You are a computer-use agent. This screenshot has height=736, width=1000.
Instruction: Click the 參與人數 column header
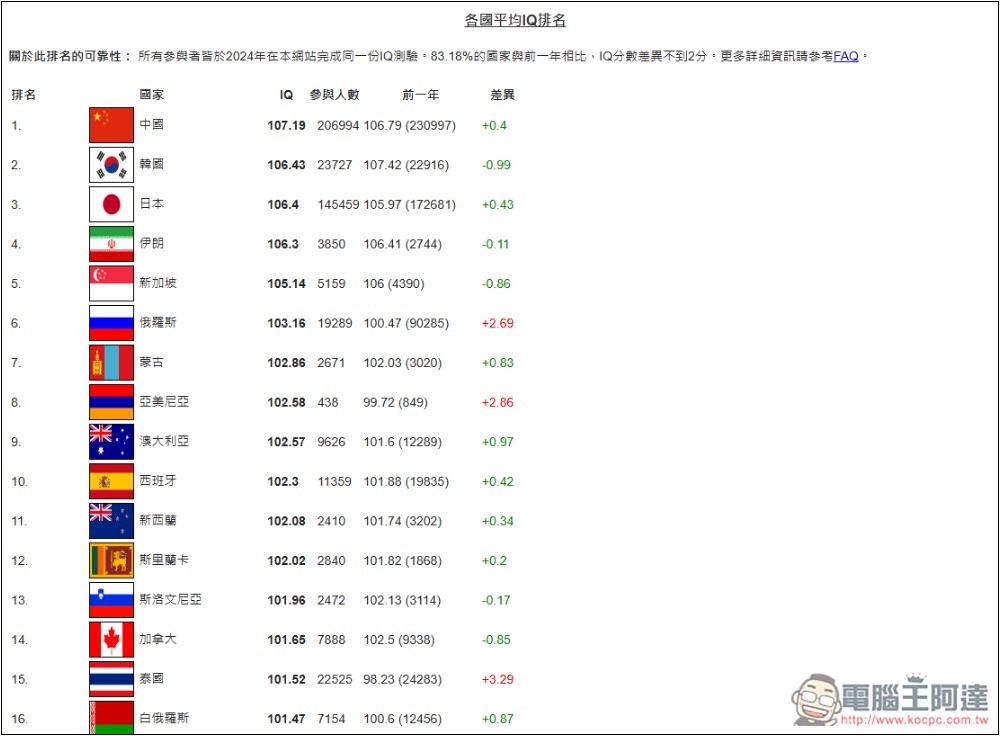334,95
